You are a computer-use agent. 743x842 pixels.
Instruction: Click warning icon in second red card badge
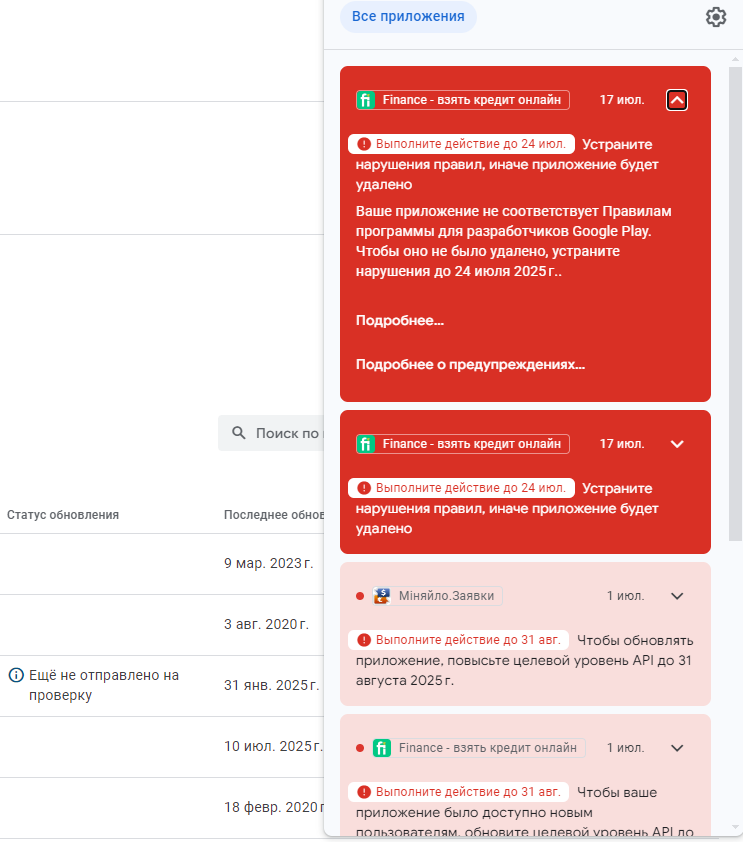coord(364,488)
